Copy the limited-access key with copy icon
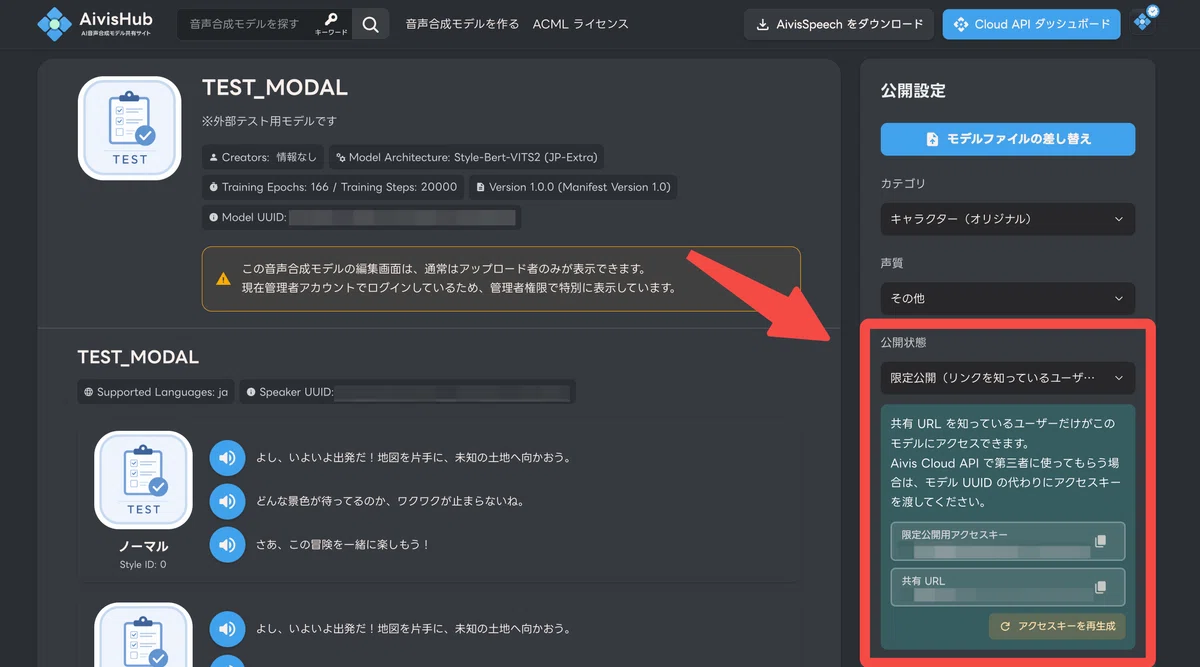 1101,541
